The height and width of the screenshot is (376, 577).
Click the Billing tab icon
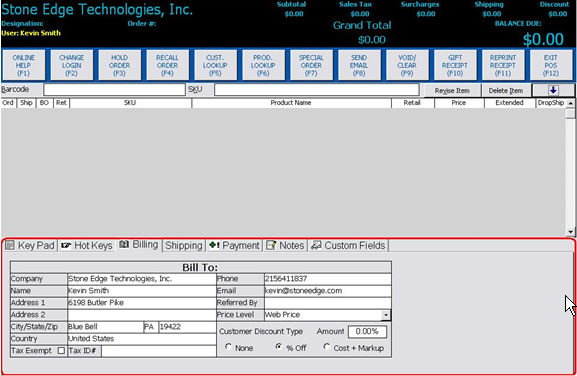[x=124, y=244]
